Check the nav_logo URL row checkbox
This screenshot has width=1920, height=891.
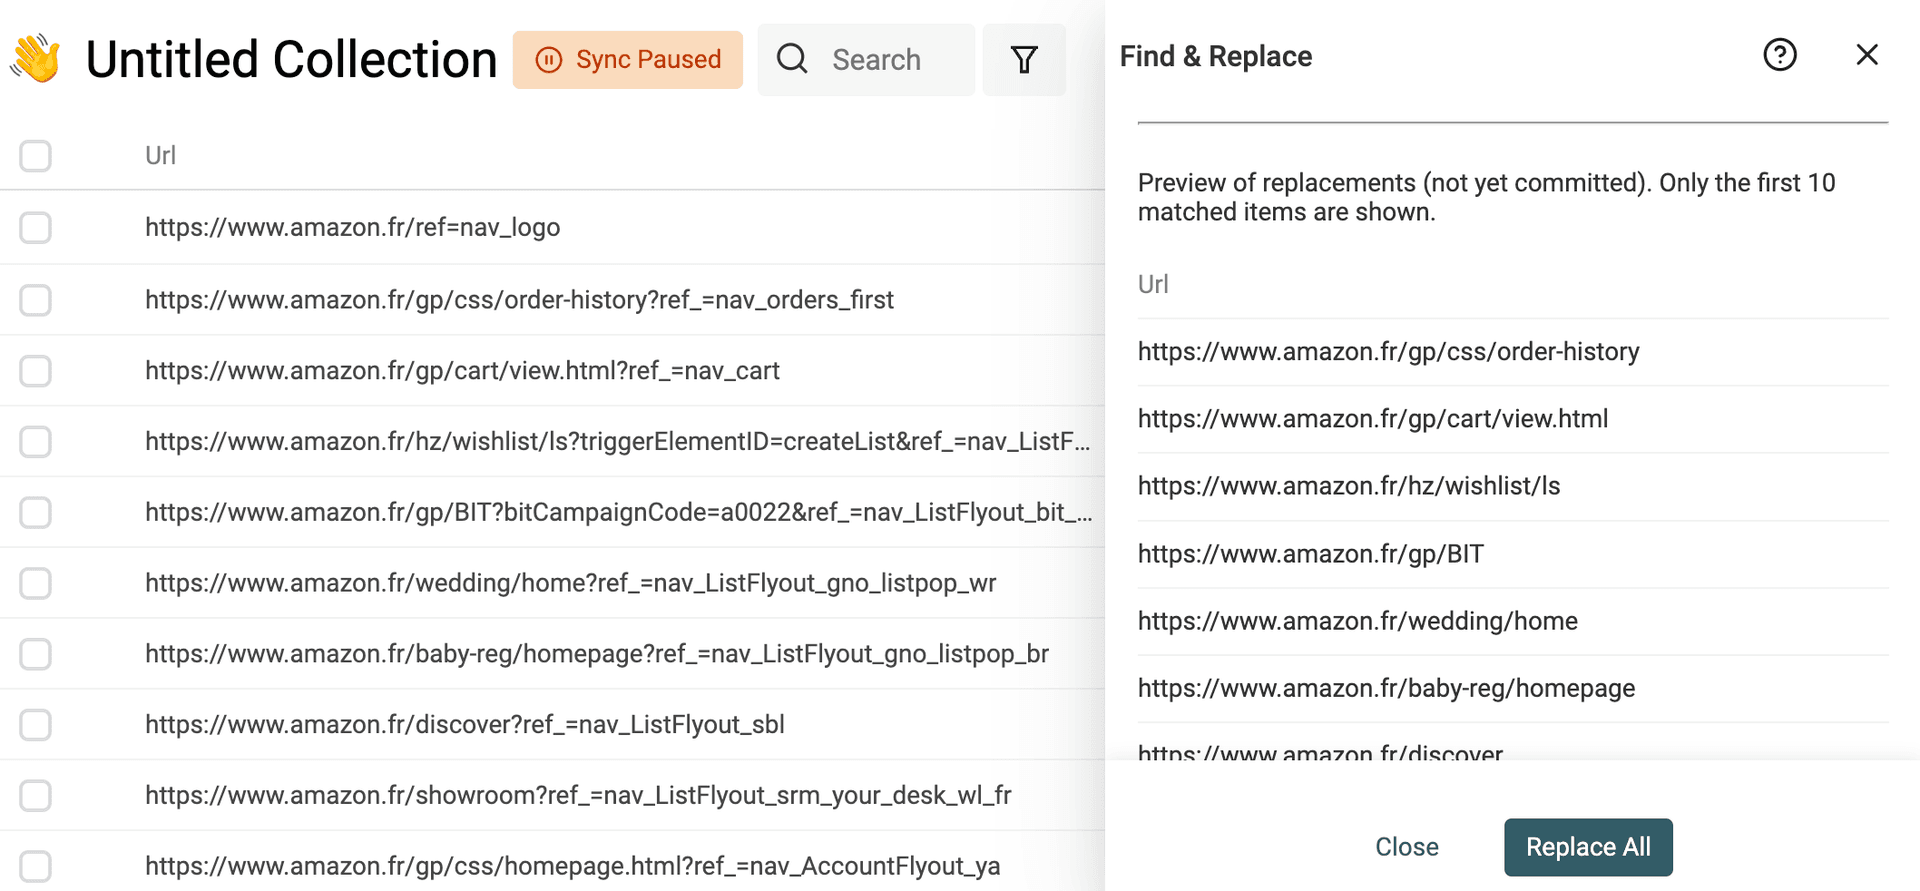point(36,228)
